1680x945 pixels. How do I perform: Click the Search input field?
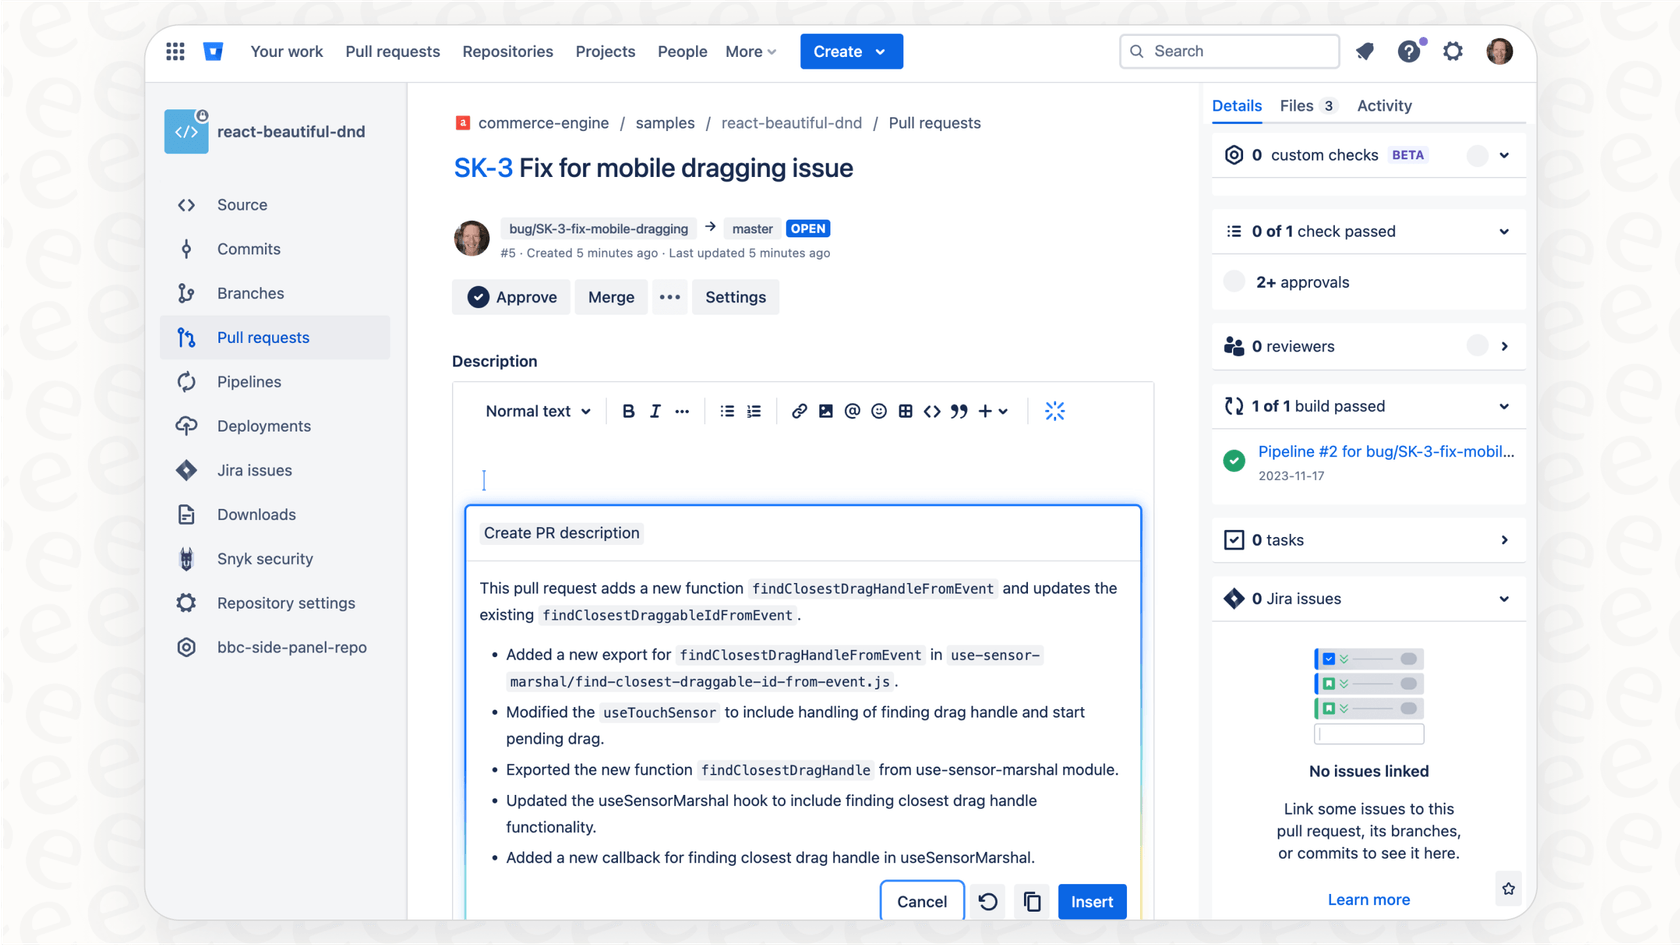[1228, 51]
